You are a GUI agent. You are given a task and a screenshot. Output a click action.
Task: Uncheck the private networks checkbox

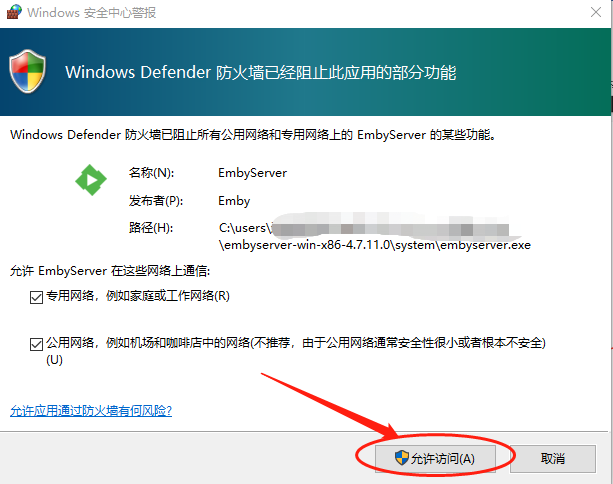pos(36,297)
